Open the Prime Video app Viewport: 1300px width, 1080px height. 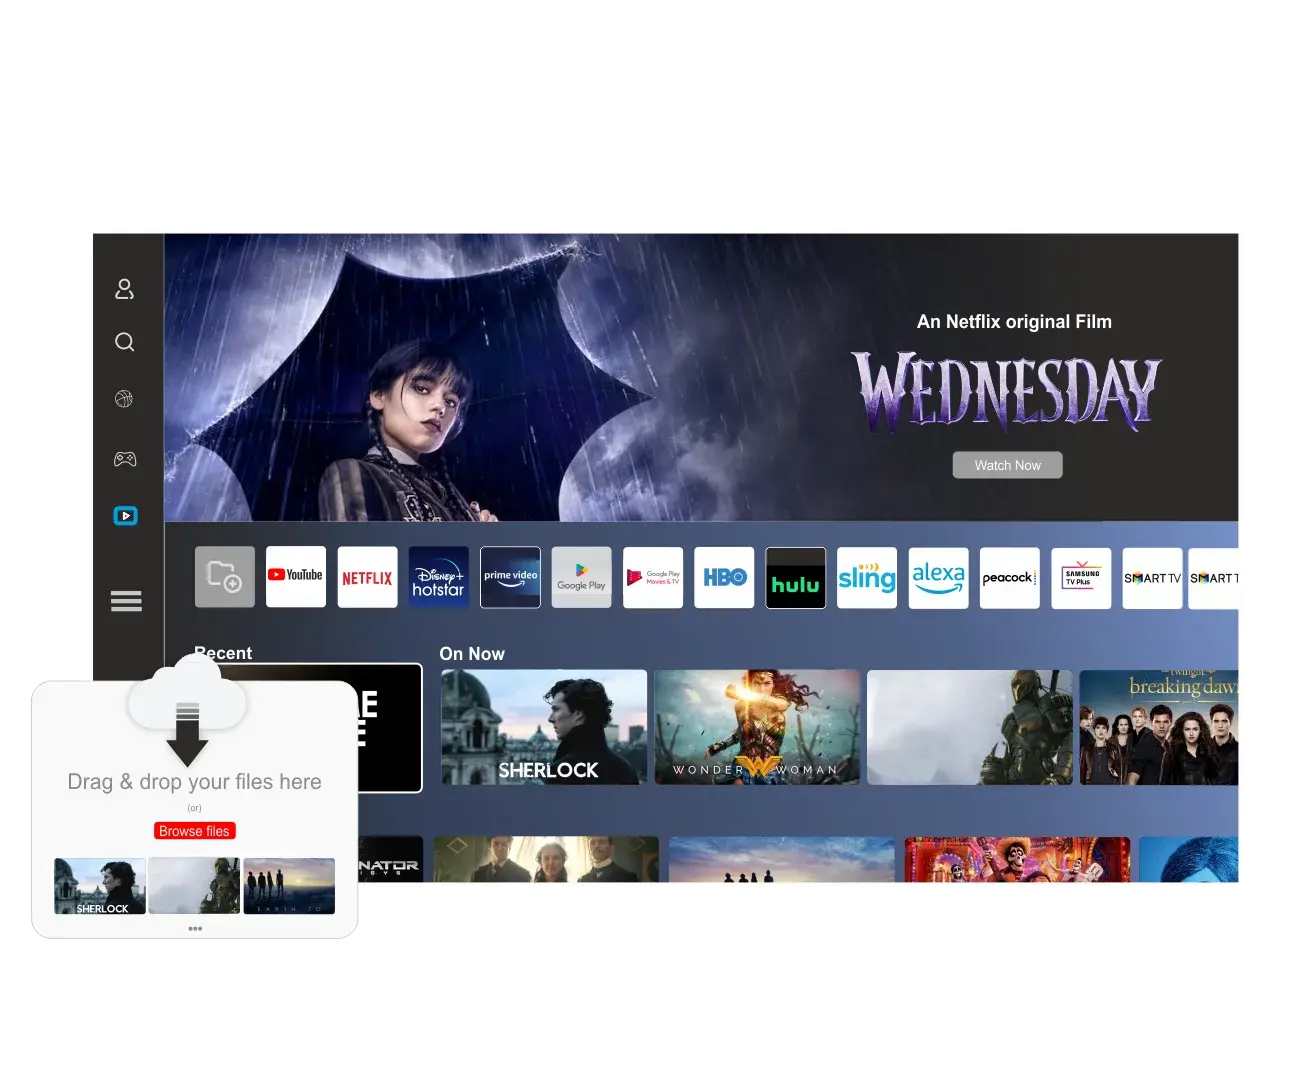510,577
